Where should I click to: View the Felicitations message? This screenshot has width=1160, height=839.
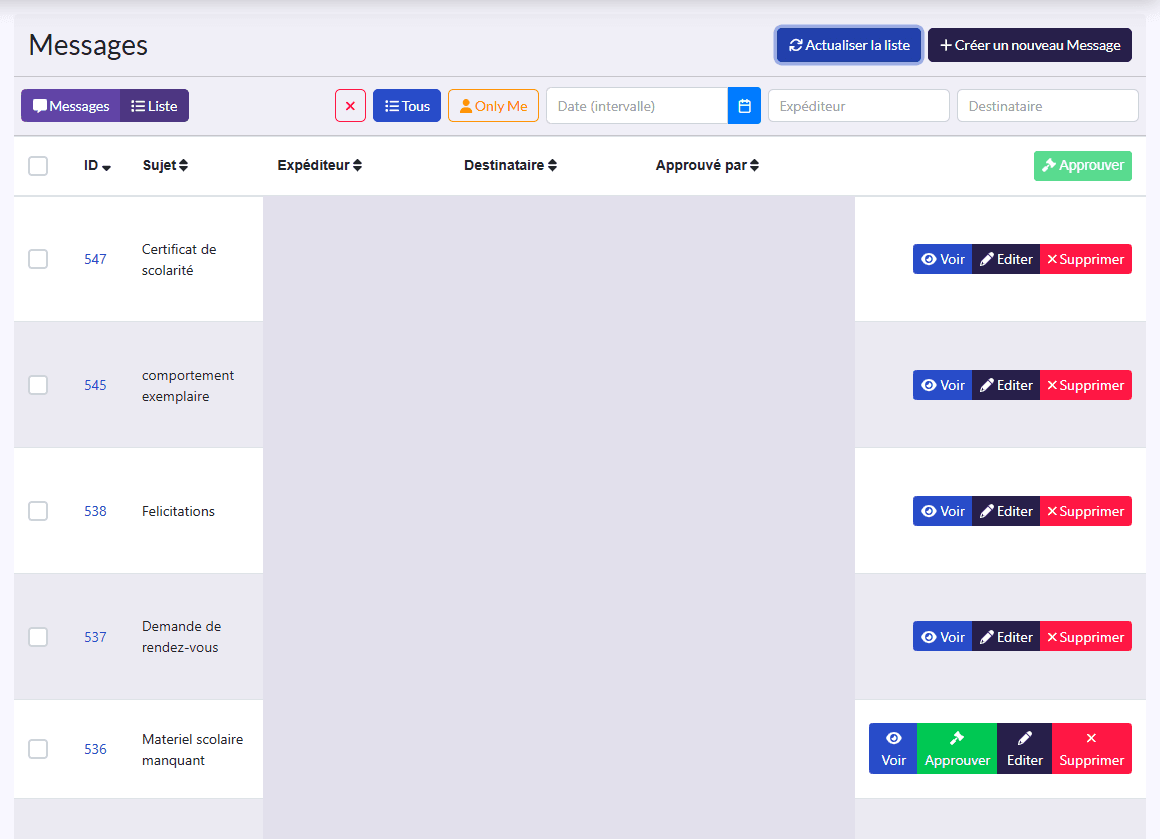[942, 511]
